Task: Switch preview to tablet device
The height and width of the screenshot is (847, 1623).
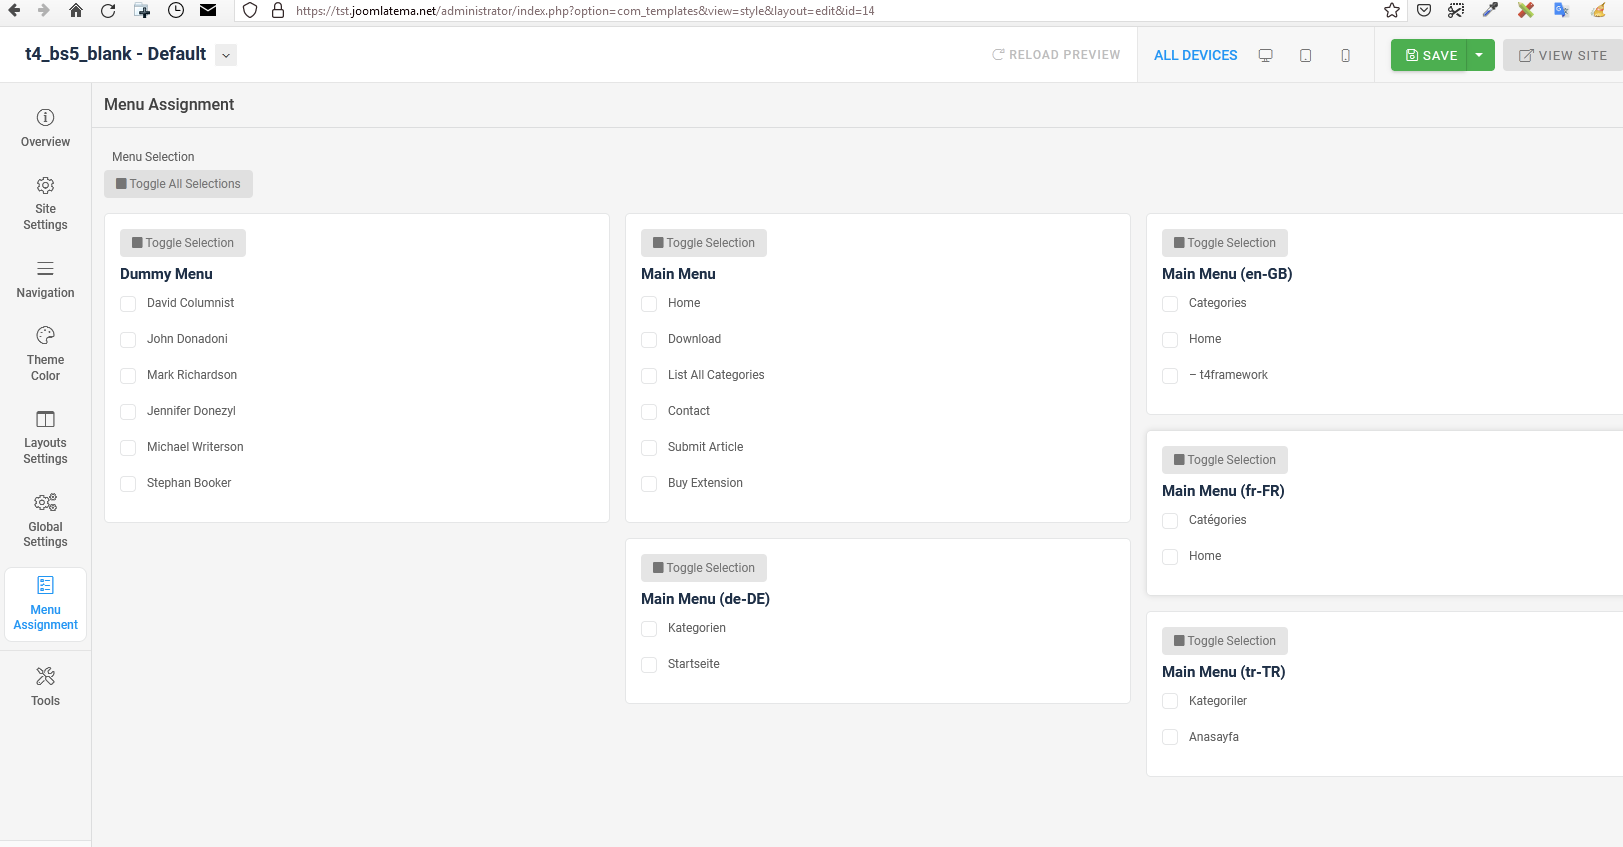Action: point(1306,55)
